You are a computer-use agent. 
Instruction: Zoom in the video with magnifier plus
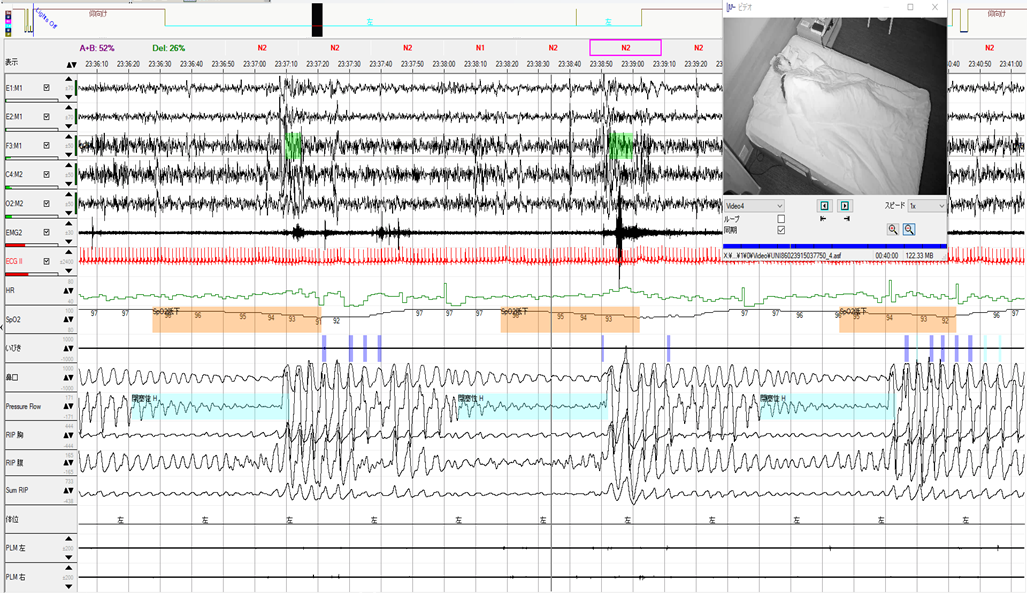891,229
